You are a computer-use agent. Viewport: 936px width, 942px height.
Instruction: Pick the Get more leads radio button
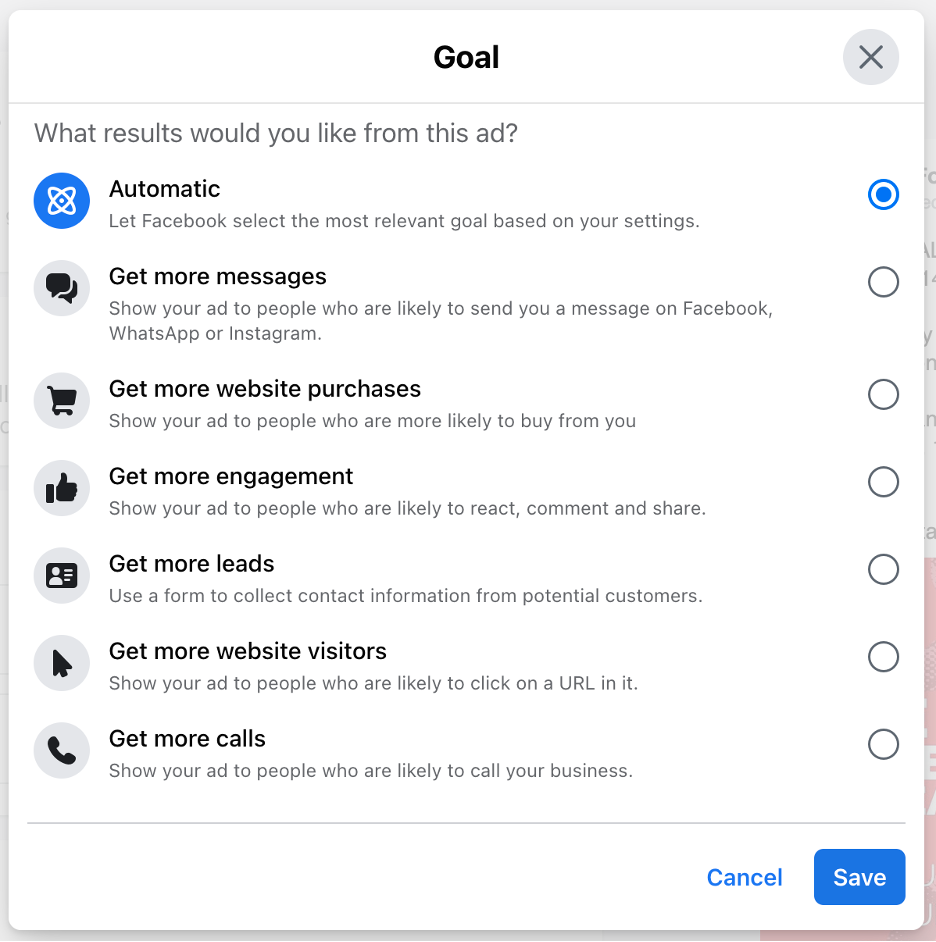[x=883, y=570]
